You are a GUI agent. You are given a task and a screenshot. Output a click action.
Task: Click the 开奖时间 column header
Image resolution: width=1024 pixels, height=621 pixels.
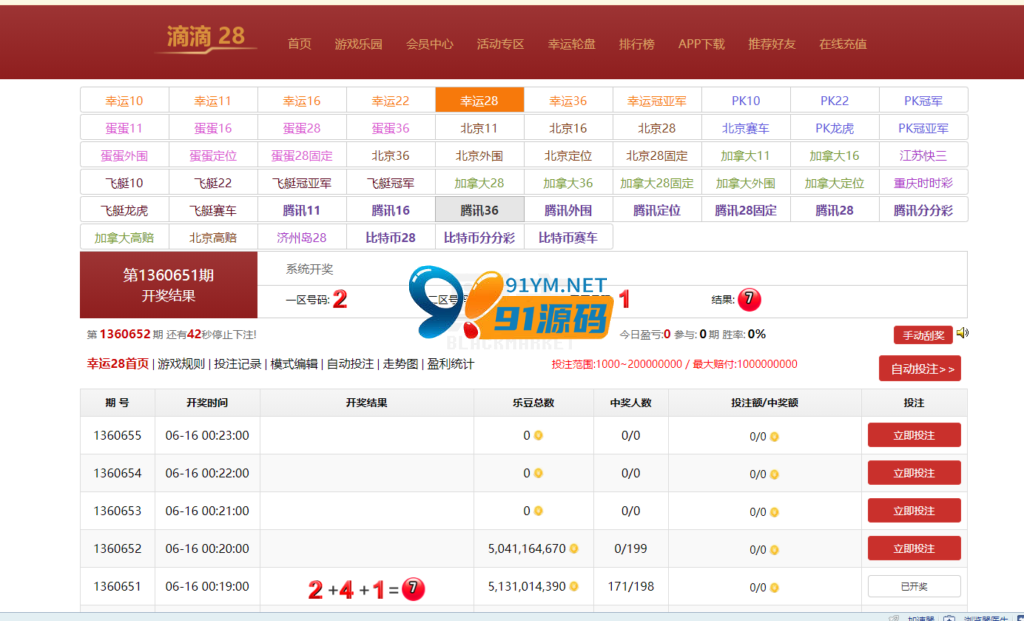(207, 403)
